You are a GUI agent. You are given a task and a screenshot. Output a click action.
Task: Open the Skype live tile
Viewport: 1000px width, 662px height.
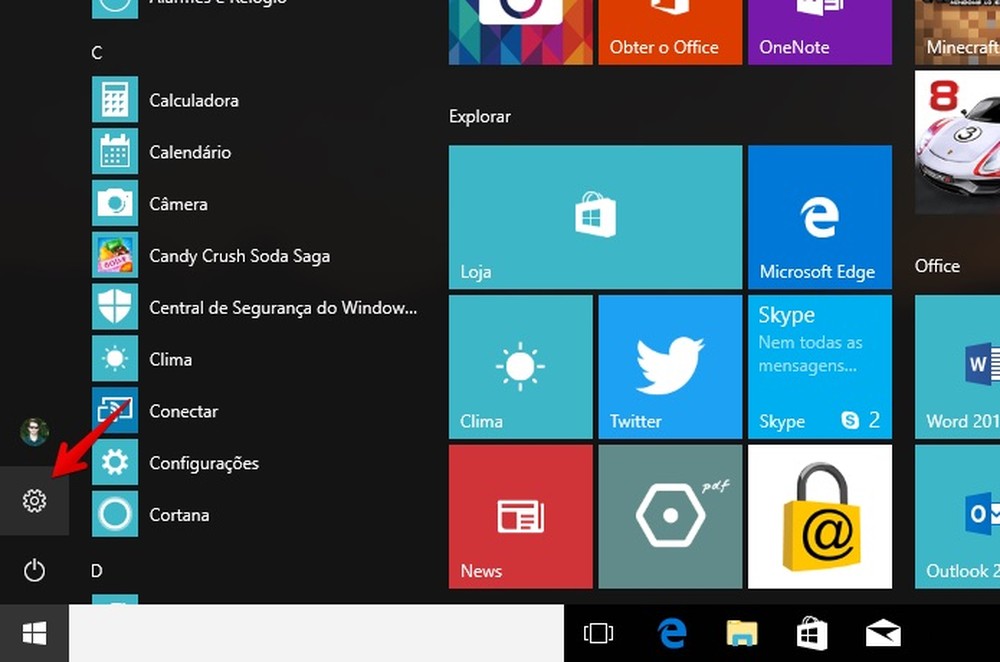(x=820, y=367)
